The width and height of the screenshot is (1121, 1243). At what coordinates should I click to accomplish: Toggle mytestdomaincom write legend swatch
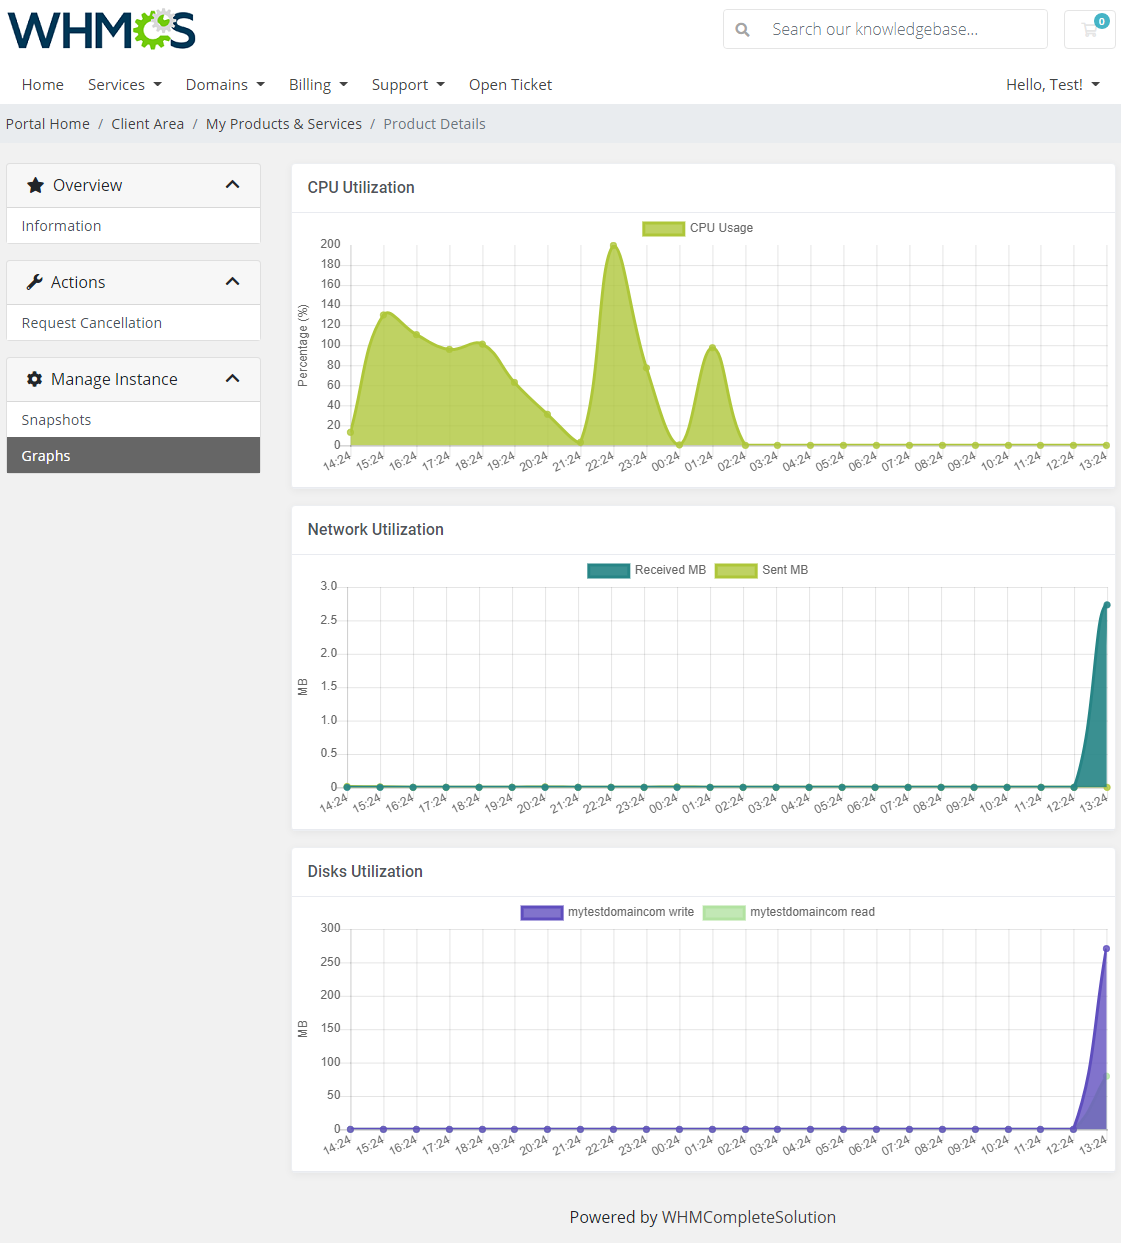[x=542, y=912]
